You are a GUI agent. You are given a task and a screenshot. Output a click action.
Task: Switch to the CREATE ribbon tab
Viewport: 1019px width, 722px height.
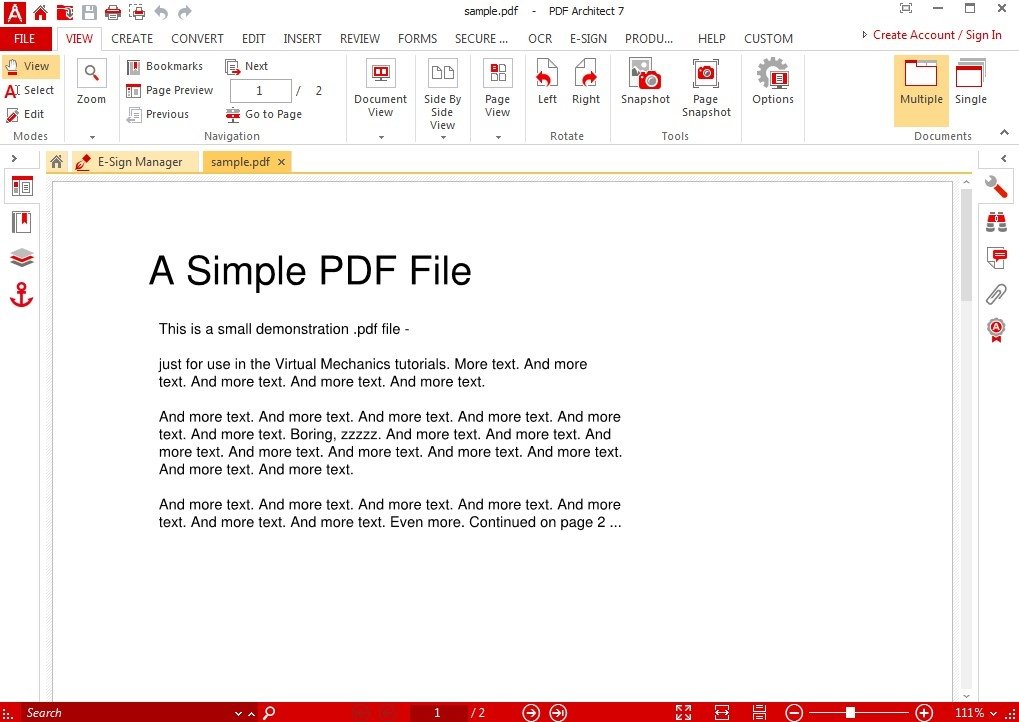coord(132,38)
